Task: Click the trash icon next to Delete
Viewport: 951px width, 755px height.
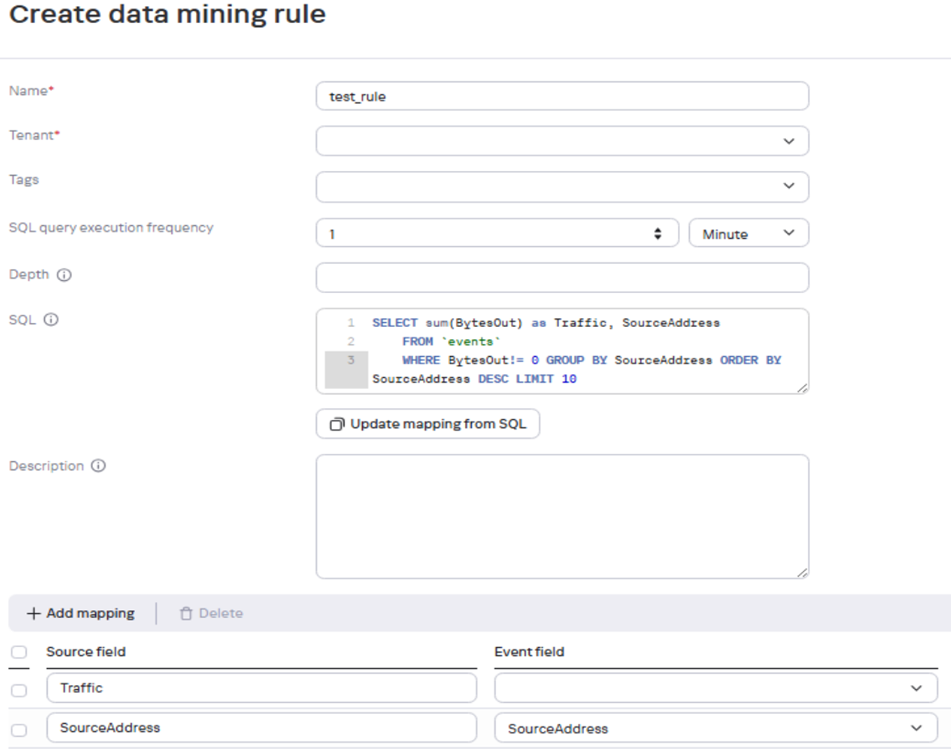Action: pos(186,613)
